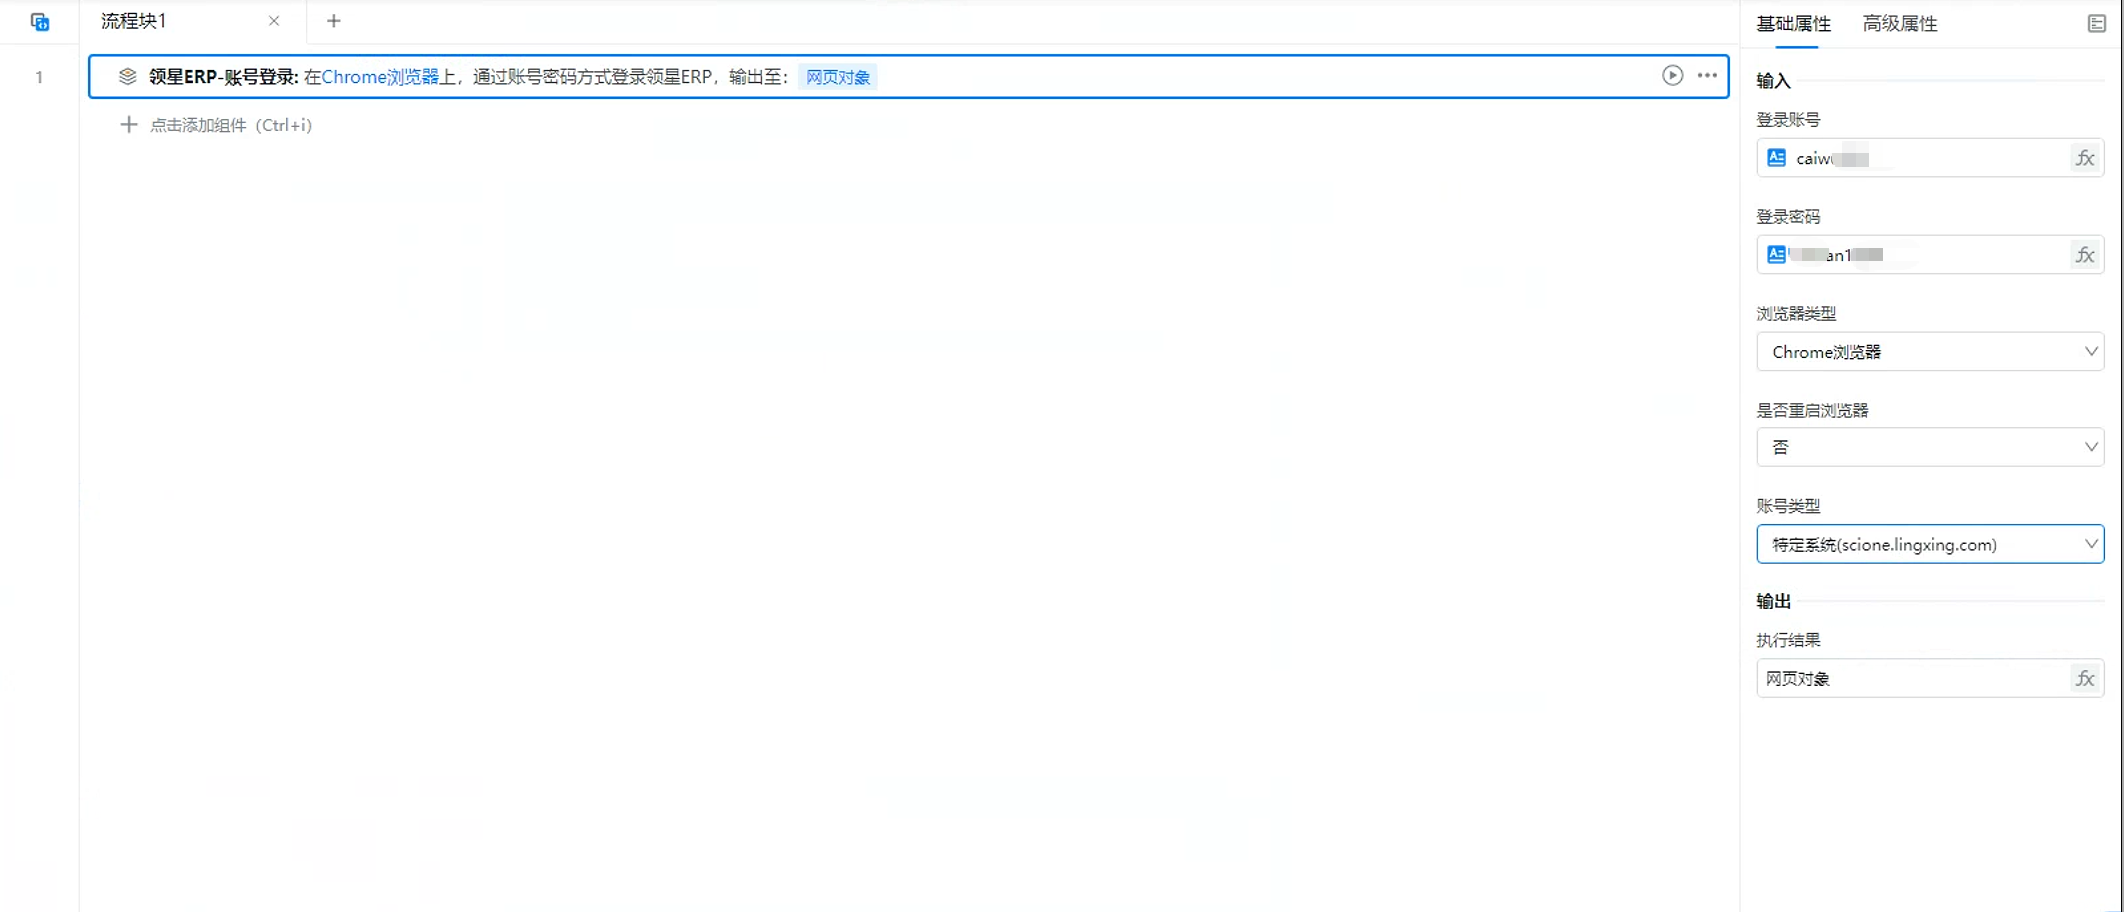
Task: Click the fx button for 登录账号
Action: click(2085, 158)
